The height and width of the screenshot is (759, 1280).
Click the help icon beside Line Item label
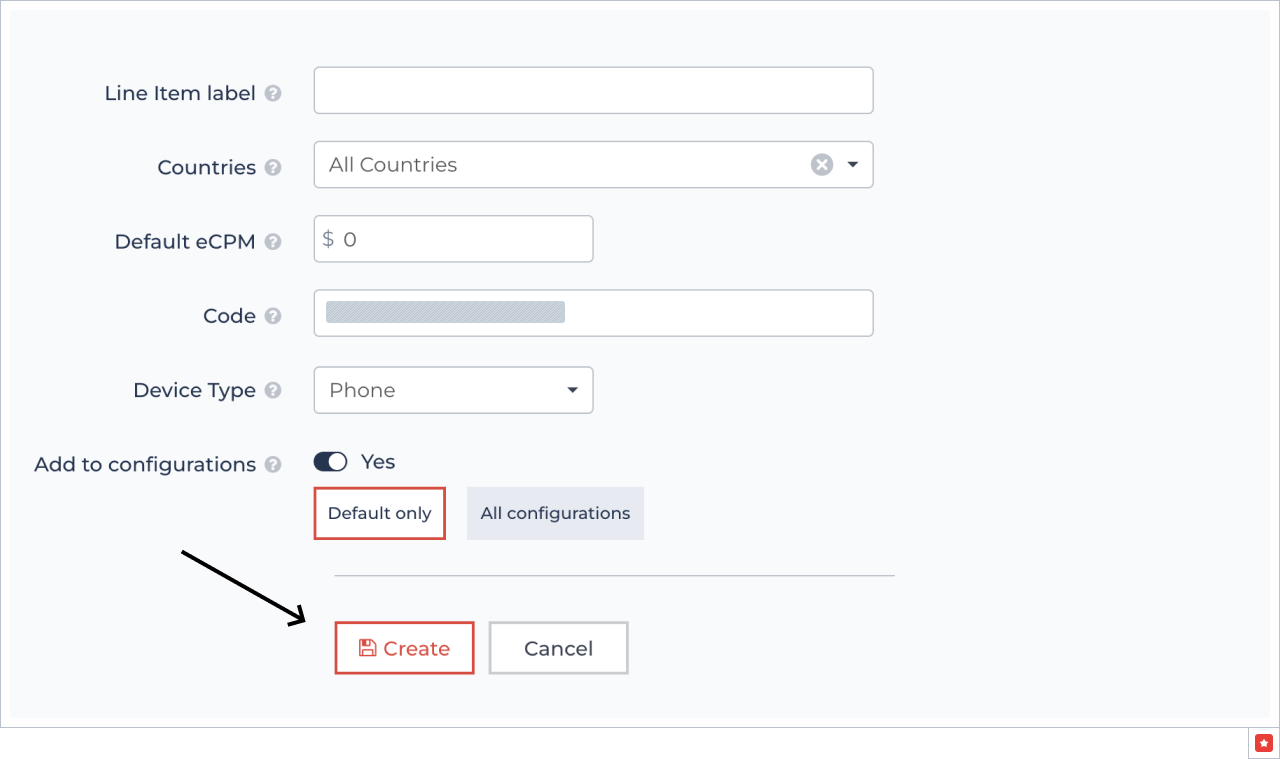pos(273,93)
